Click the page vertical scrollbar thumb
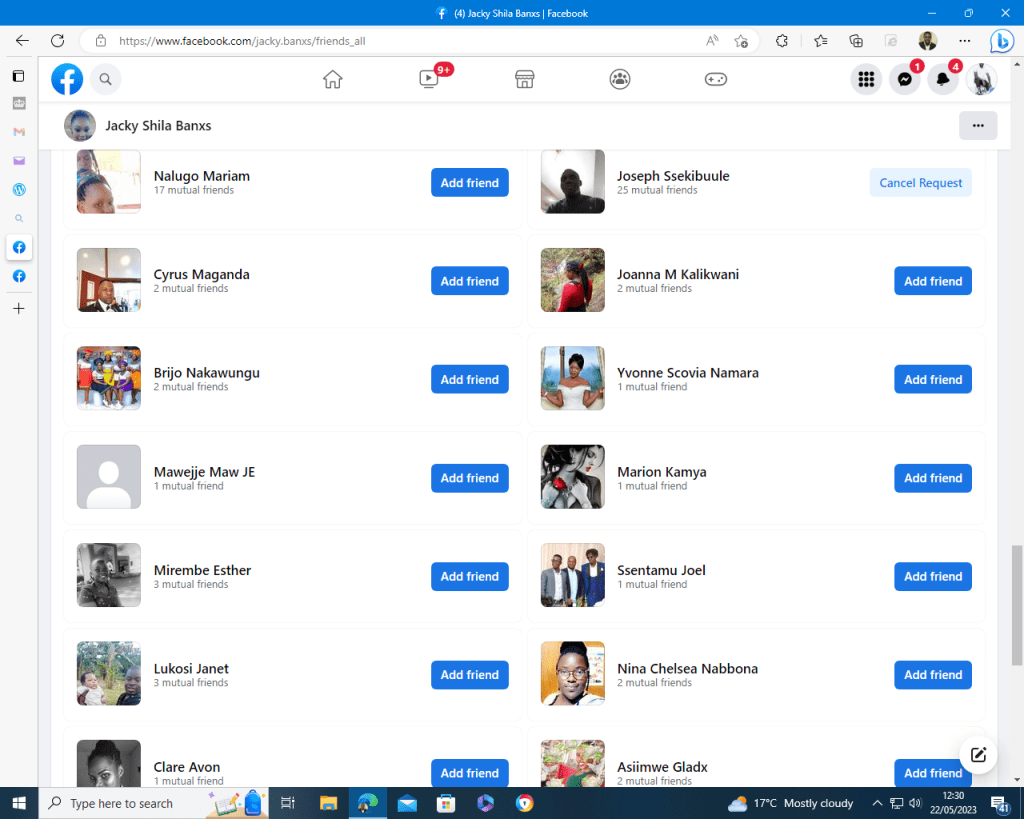The image size is (1024, 819). click(1017, 603)
